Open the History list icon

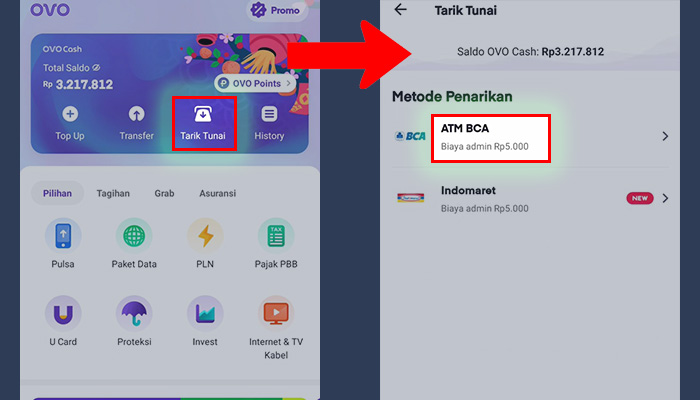tap(269, 114)
